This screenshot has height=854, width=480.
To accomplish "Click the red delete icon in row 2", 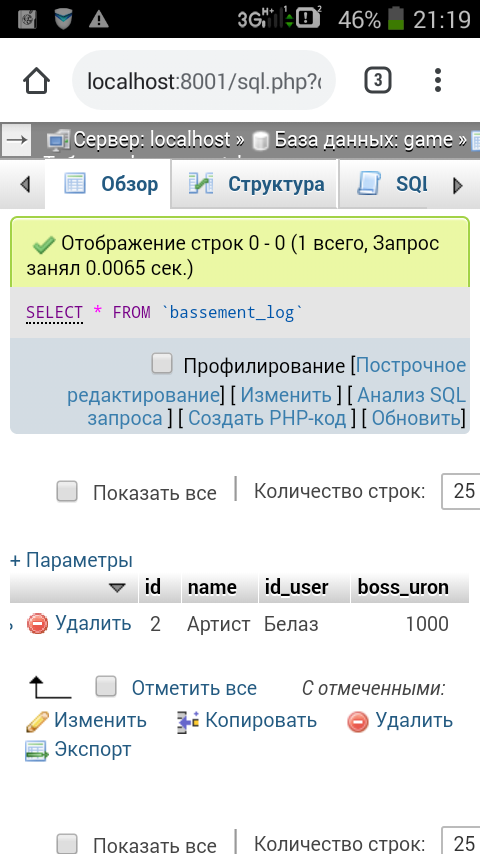I will [x=38, y=624].
